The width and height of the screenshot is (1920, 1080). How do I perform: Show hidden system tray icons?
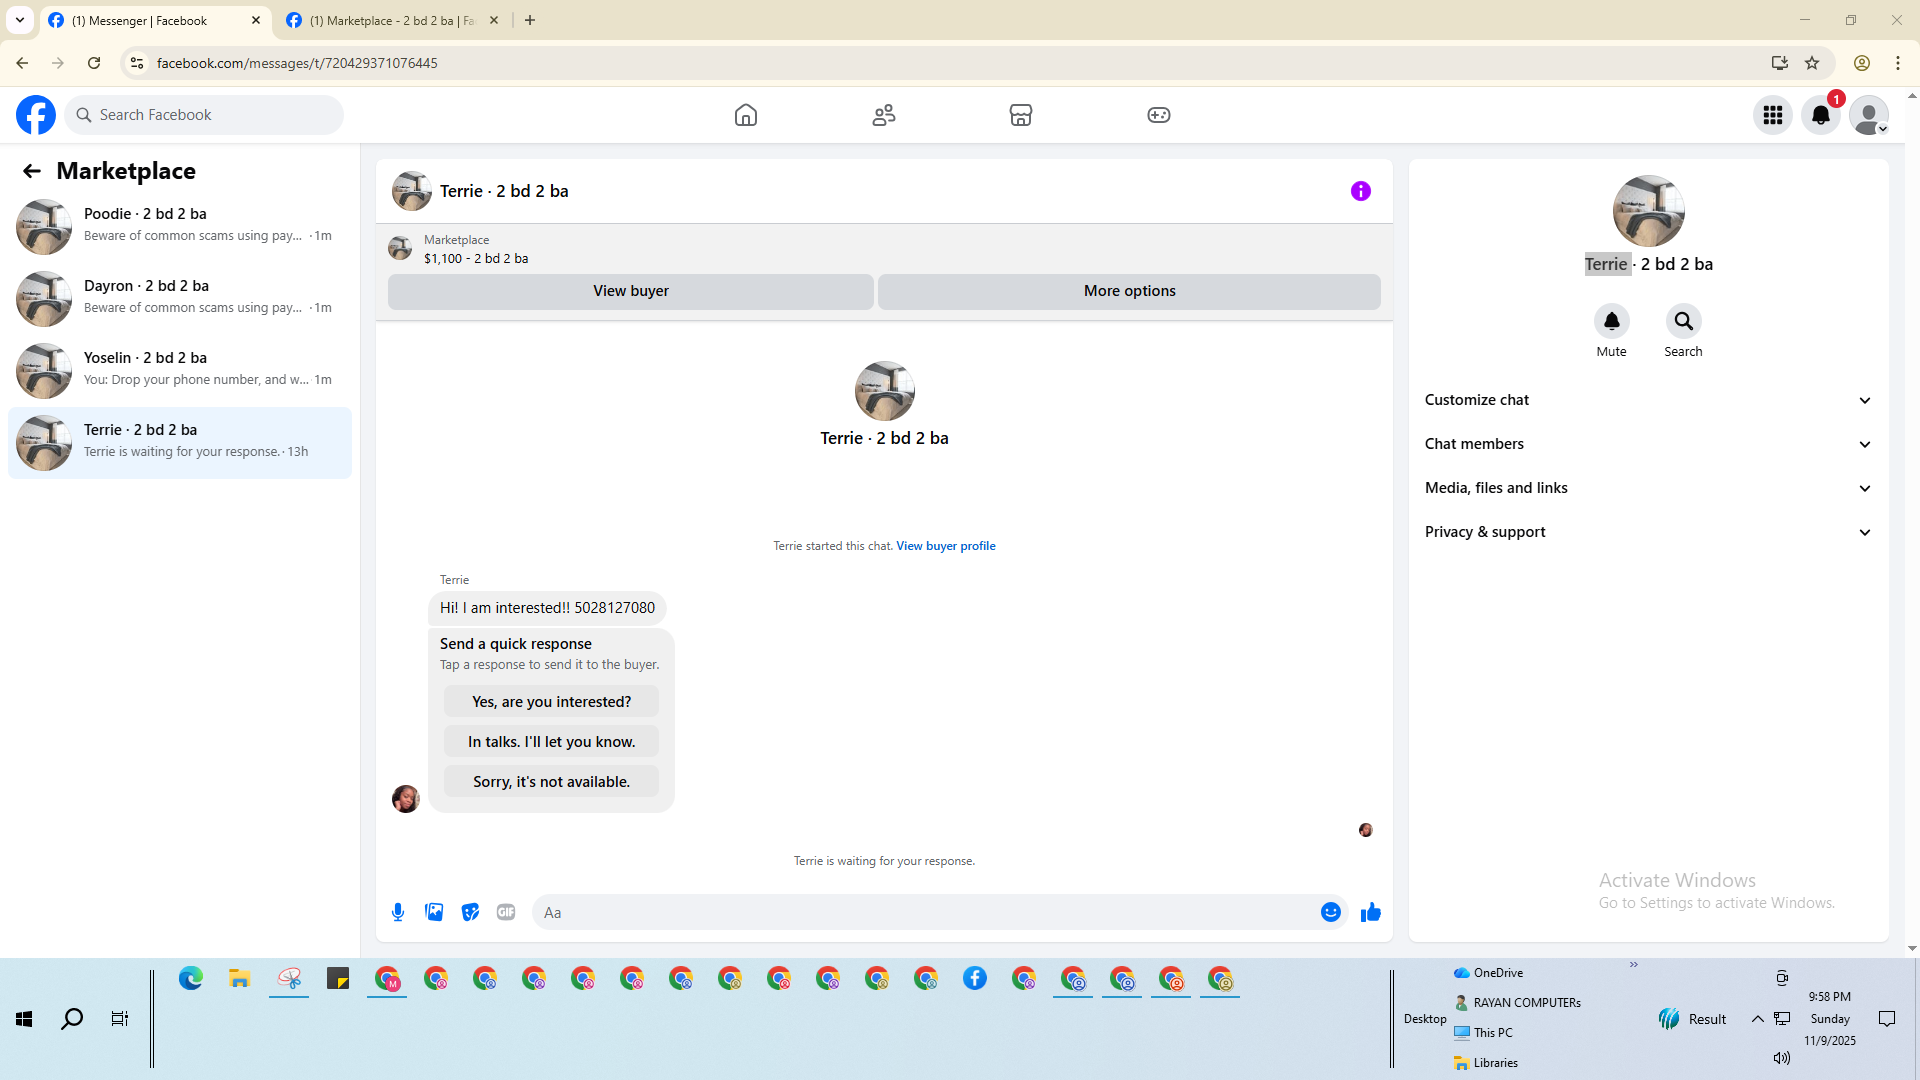(1757, 1019)
